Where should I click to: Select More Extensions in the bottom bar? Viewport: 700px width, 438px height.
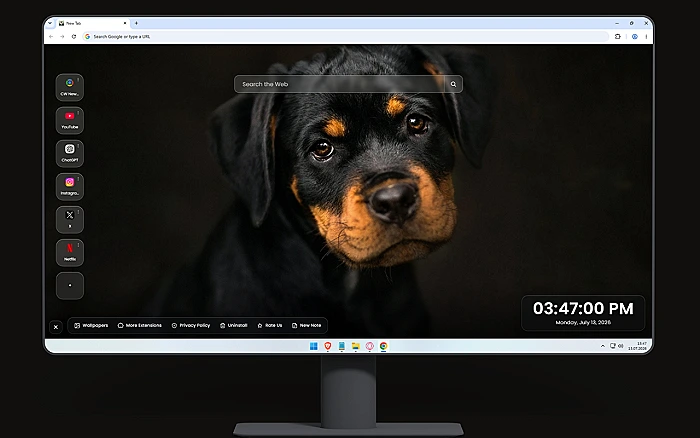139,325
